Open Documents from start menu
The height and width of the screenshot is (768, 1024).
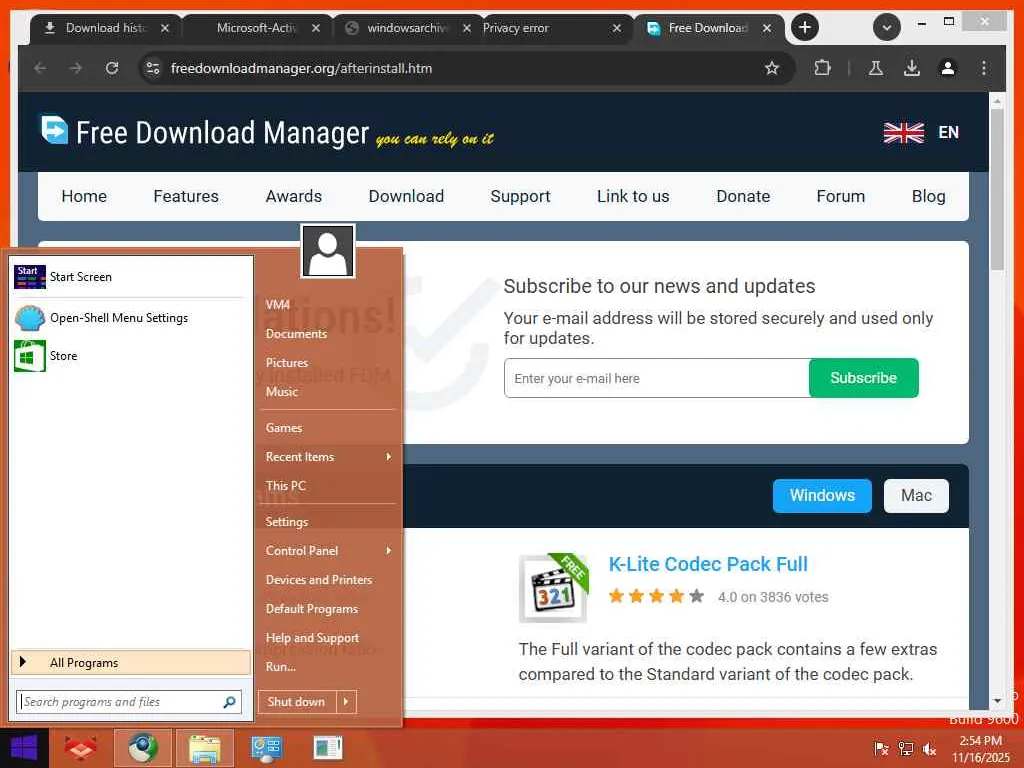point(328,334)
